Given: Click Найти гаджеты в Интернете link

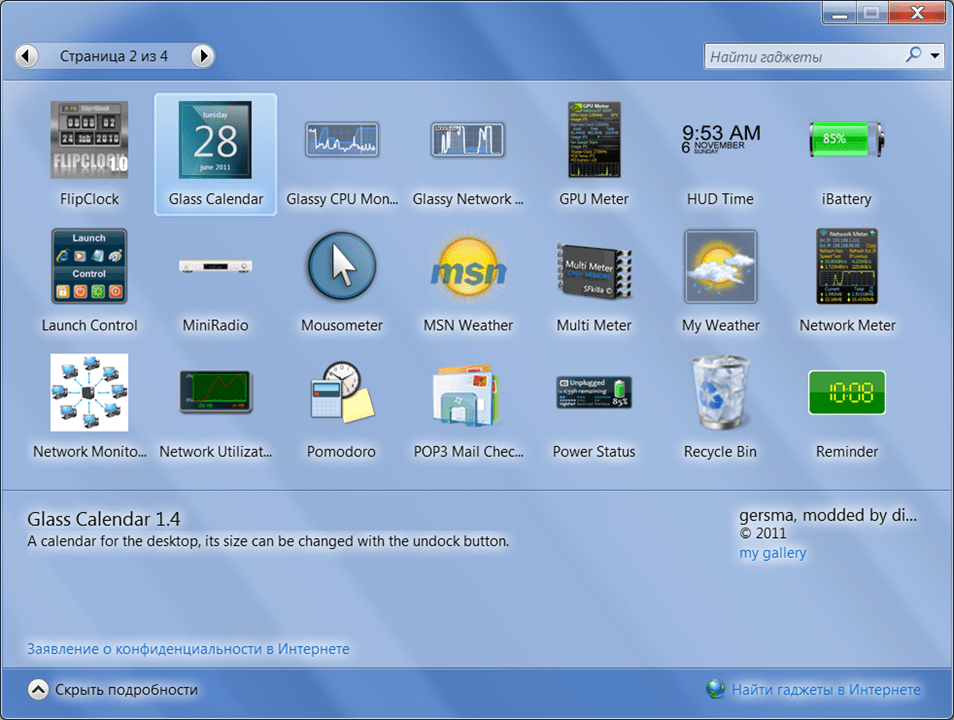Looking at the screenshot, I should coord(826,690).
